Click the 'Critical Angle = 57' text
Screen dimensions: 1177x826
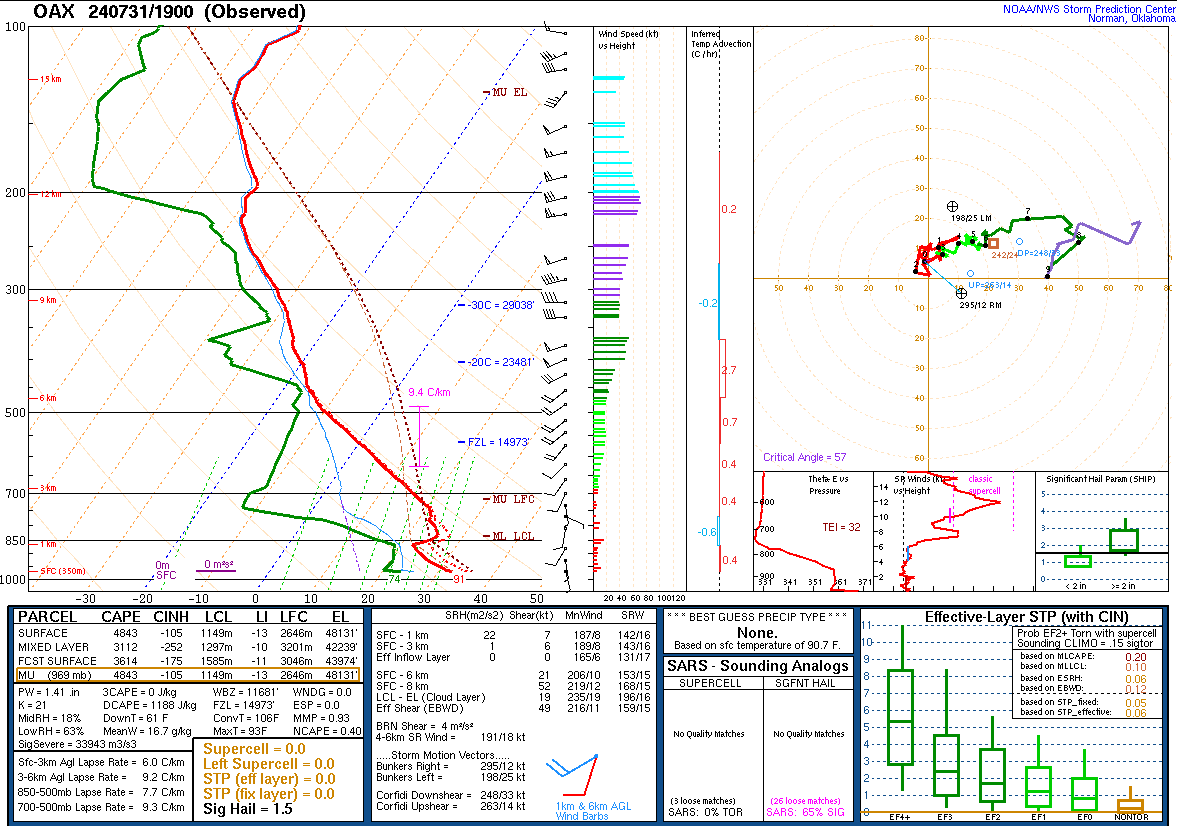pos(805,457)
